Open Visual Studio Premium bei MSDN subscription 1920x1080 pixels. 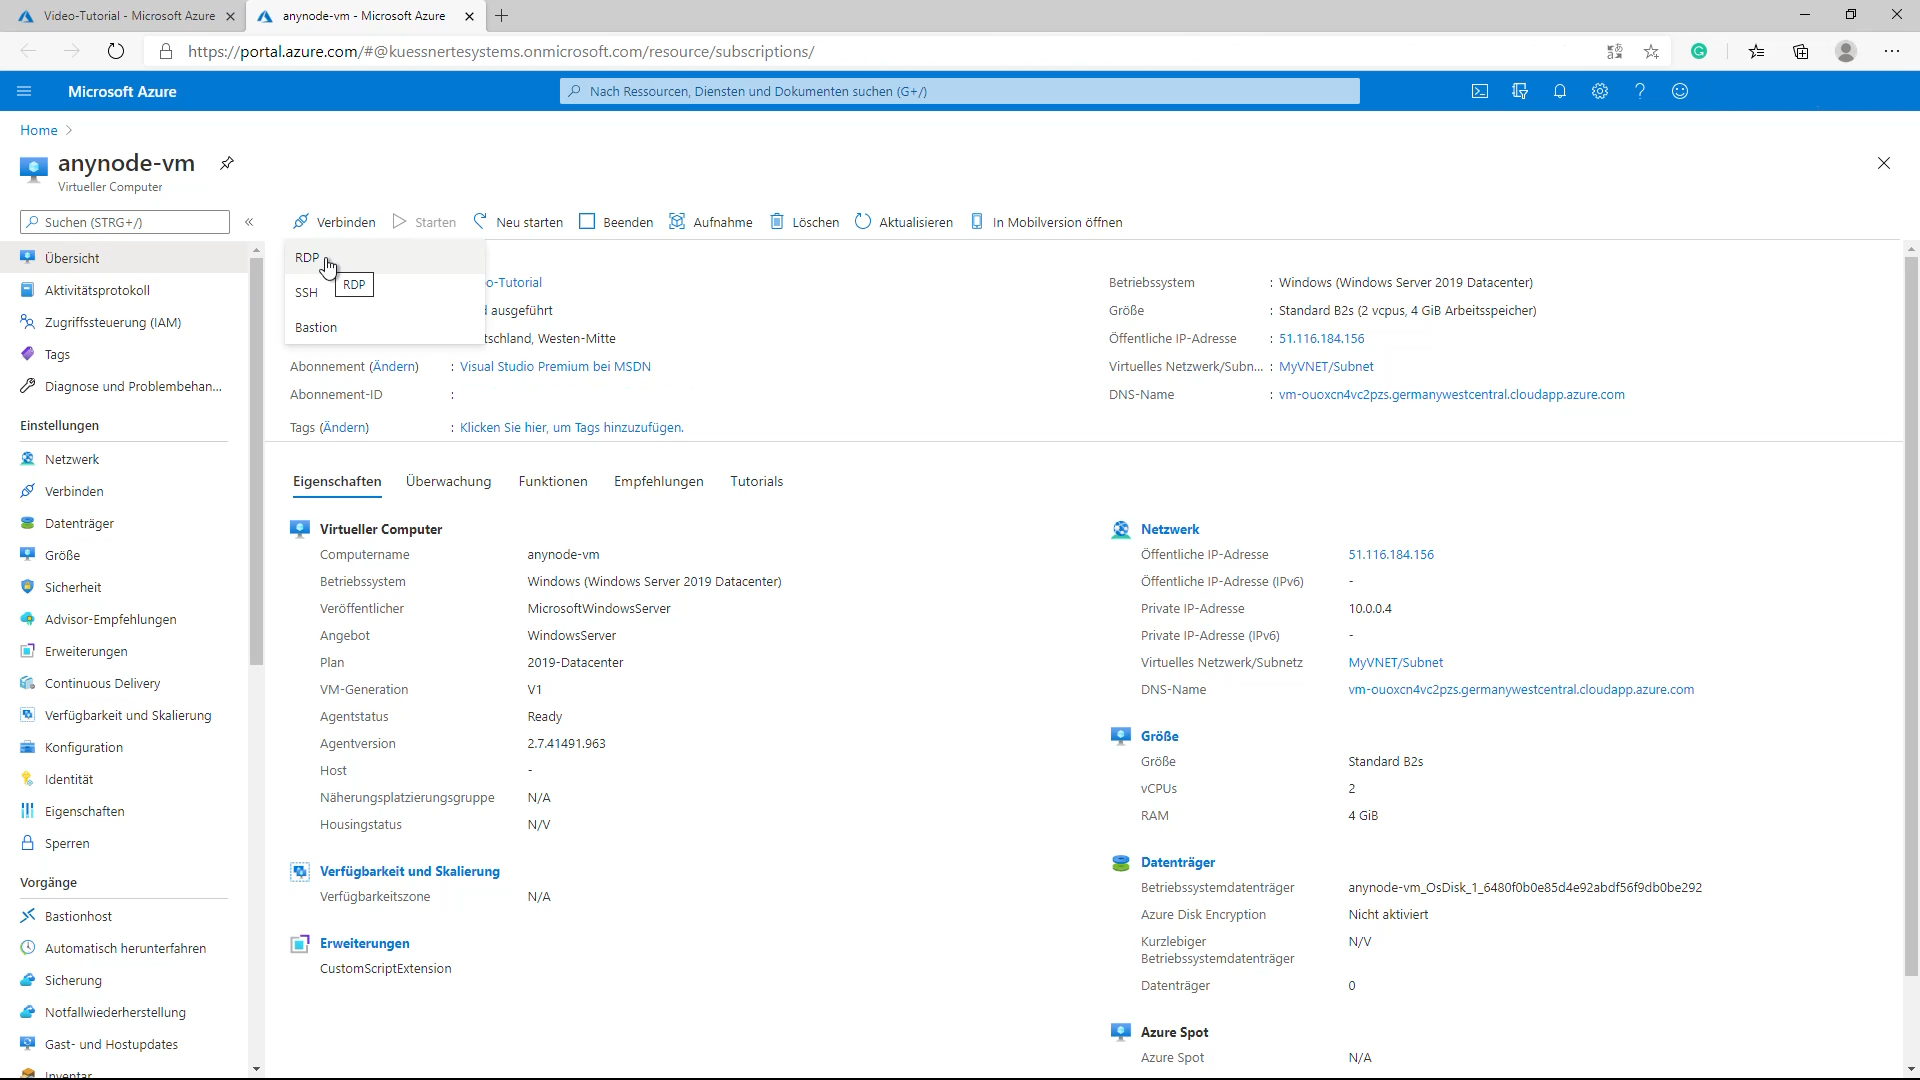[555, 366]
